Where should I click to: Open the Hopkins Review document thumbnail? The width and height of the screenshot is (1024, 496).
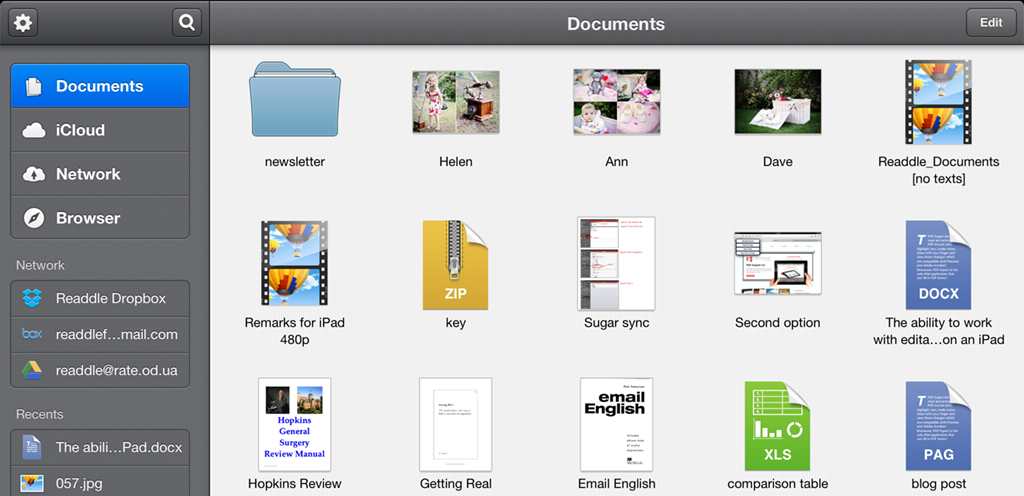(x=295, y=424)
